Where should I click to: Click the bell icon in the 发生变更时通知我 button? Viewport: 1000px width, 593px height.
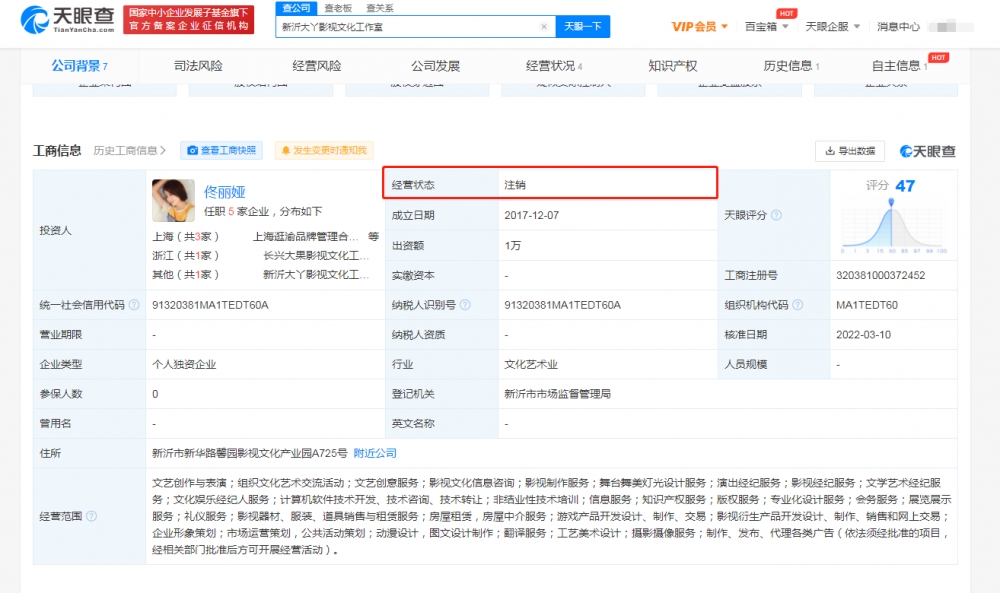tap(286, 150)
